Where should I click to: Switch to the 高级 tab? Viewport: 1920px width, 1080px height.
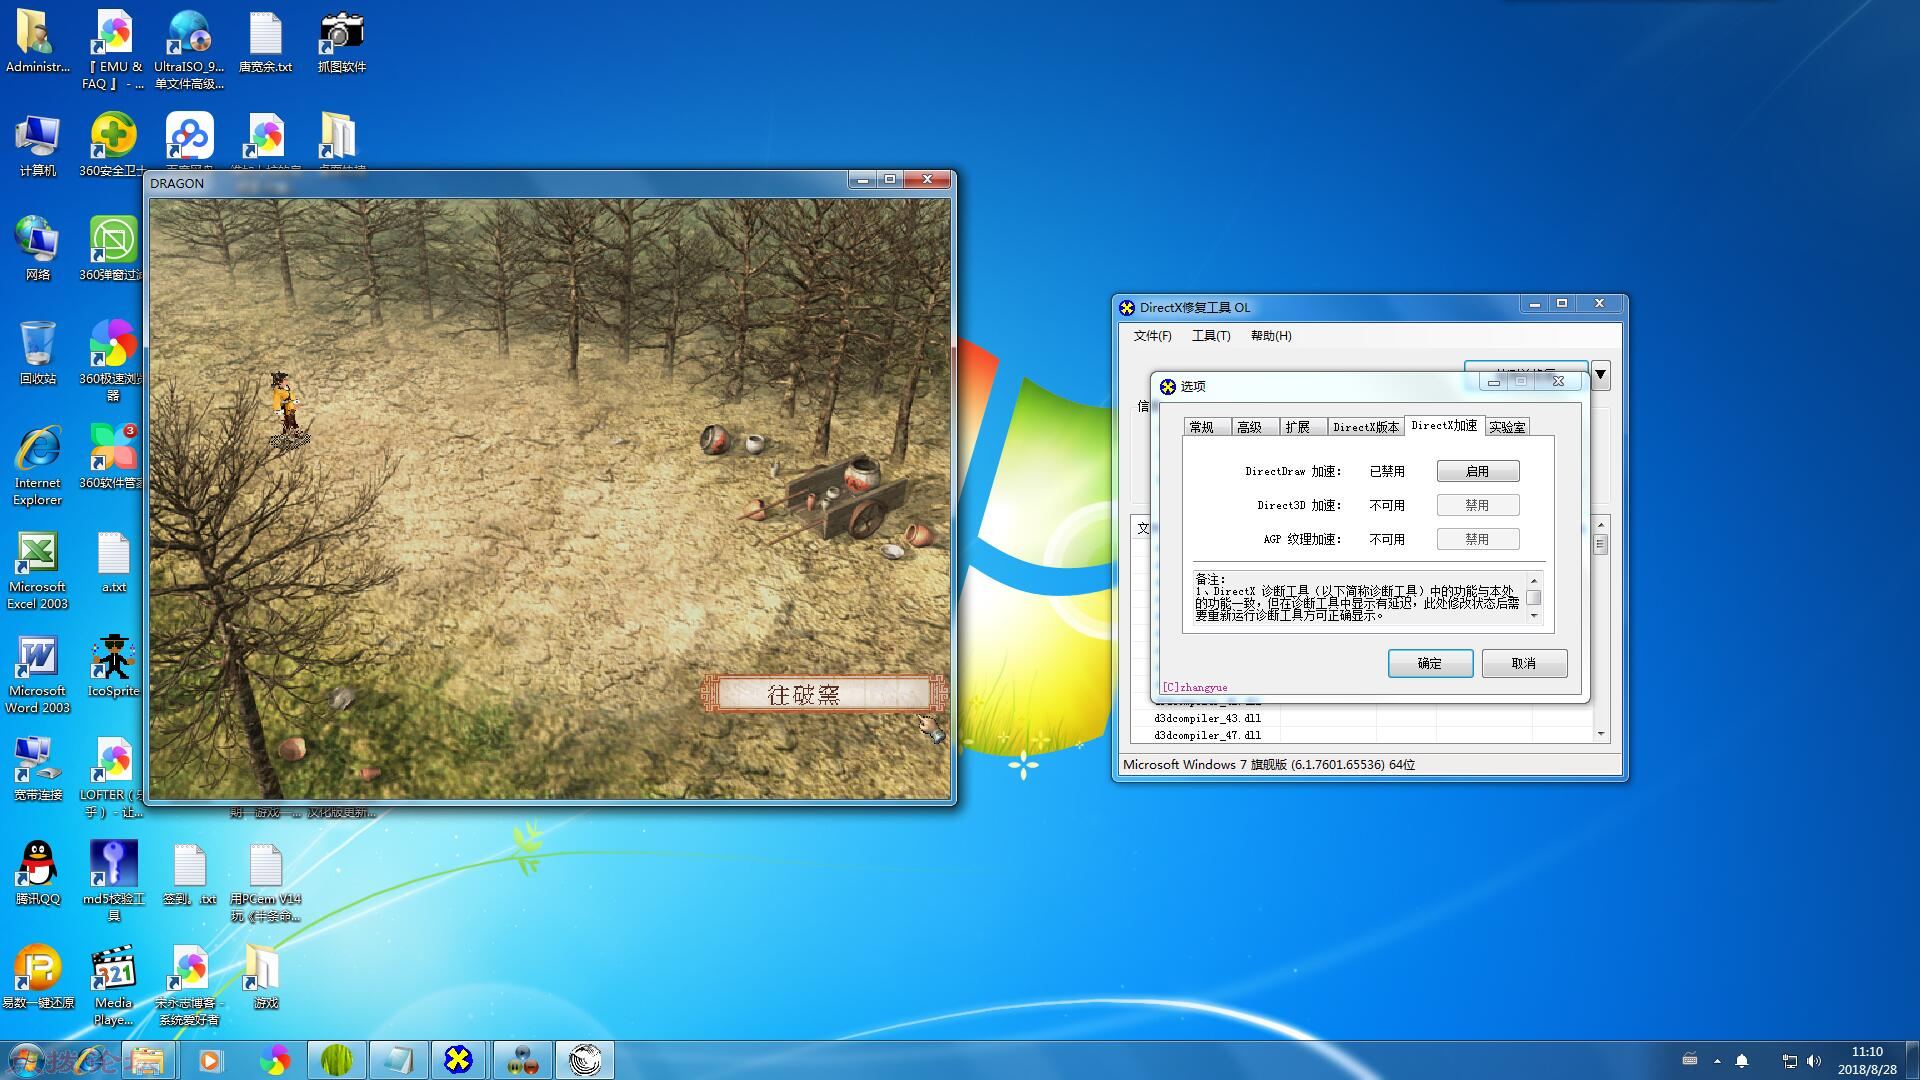(1254, 427)
